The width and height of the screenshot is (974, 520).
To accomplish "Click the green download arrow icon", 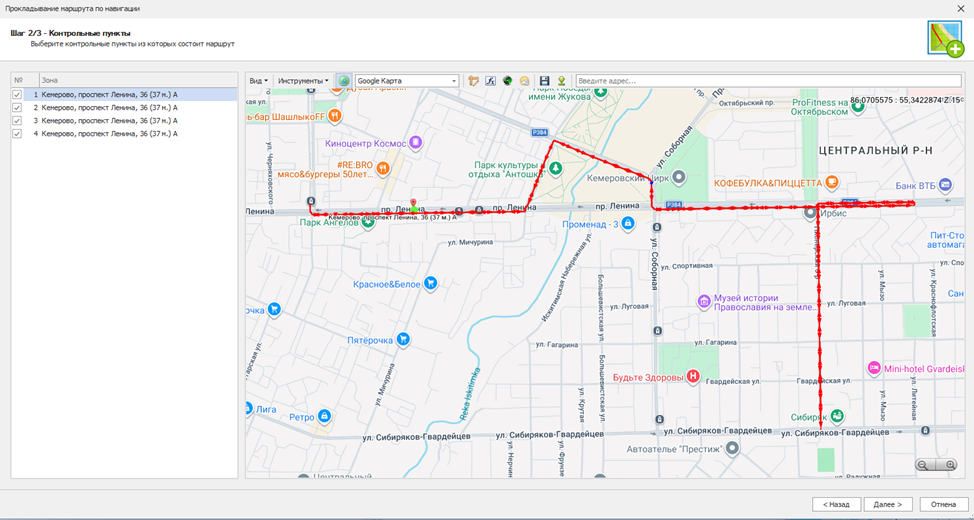I will pyautogui.click(x=562, y=81).
